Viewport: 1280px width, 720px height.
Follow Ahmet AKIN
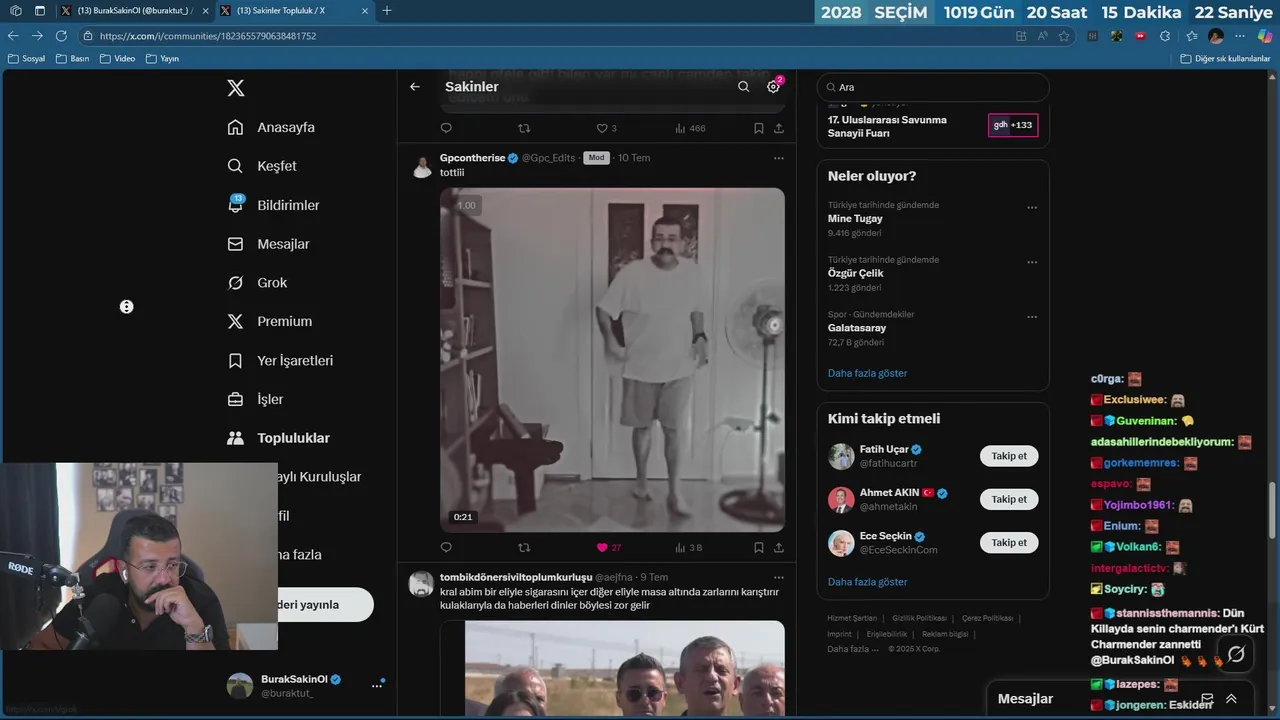click(1009, 499)
